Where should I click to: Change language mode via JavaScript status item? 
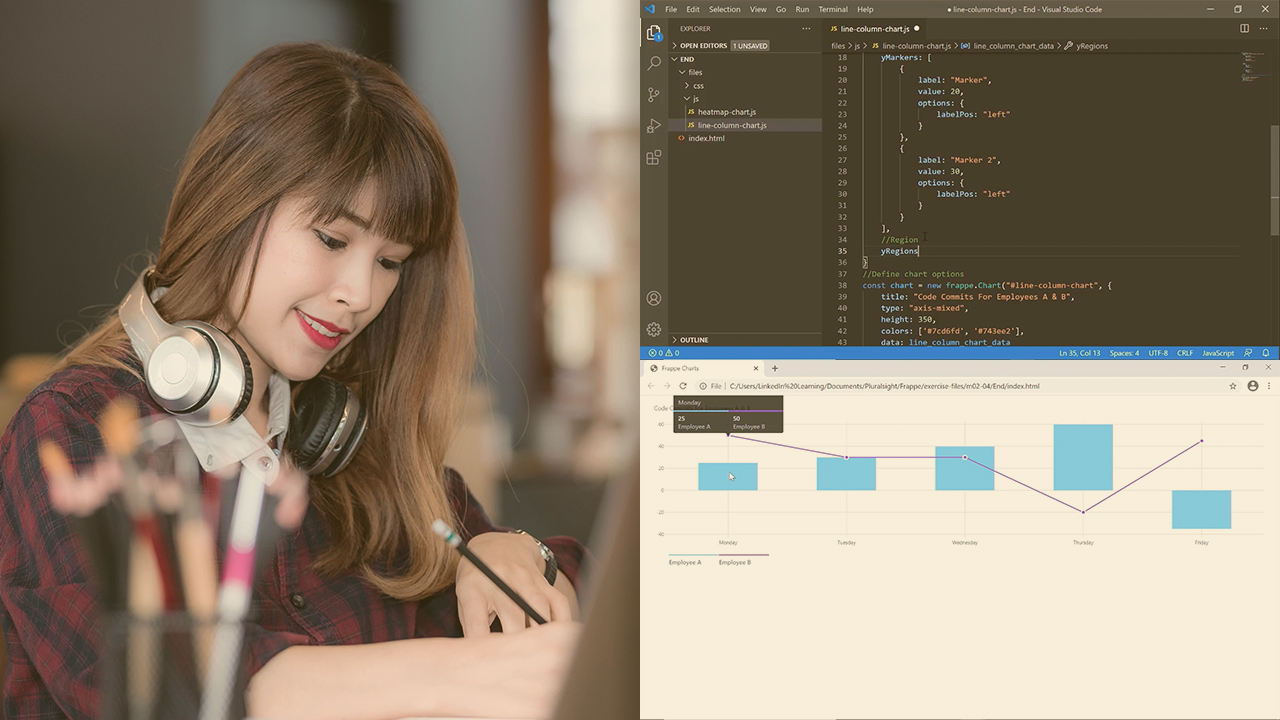[x=1218, y=353]
